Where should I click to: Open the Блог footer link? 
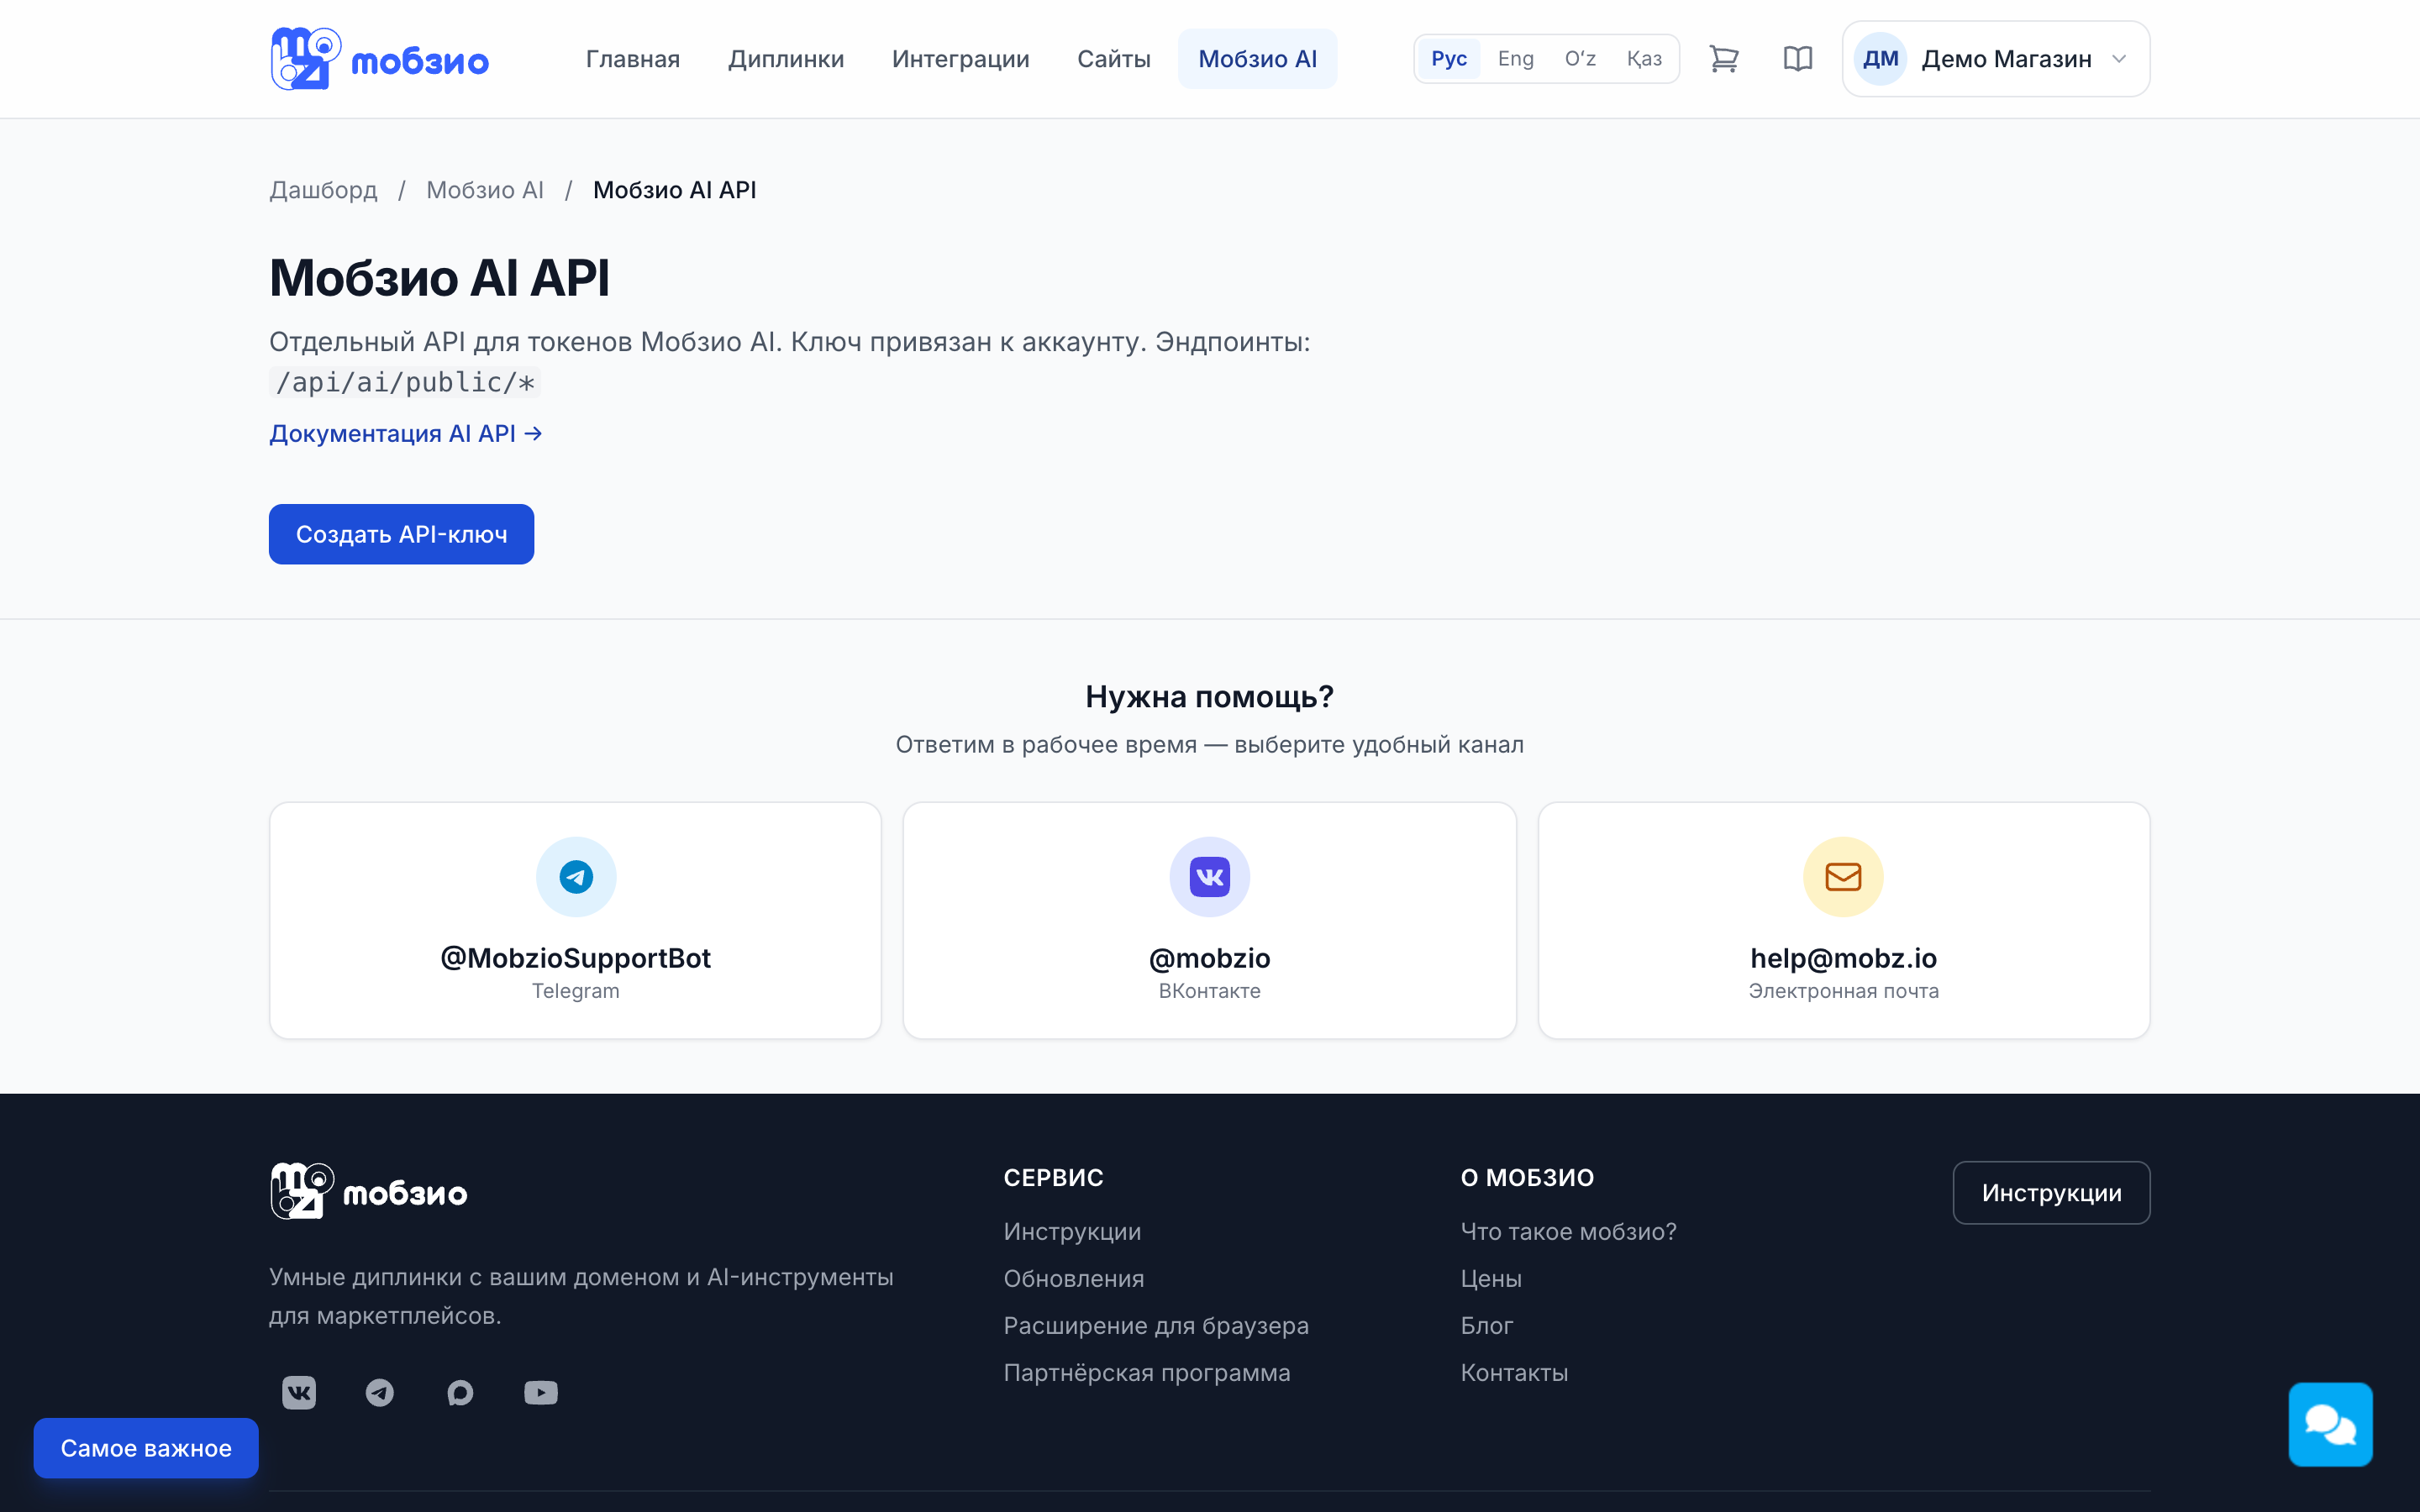[1487, 1325]
